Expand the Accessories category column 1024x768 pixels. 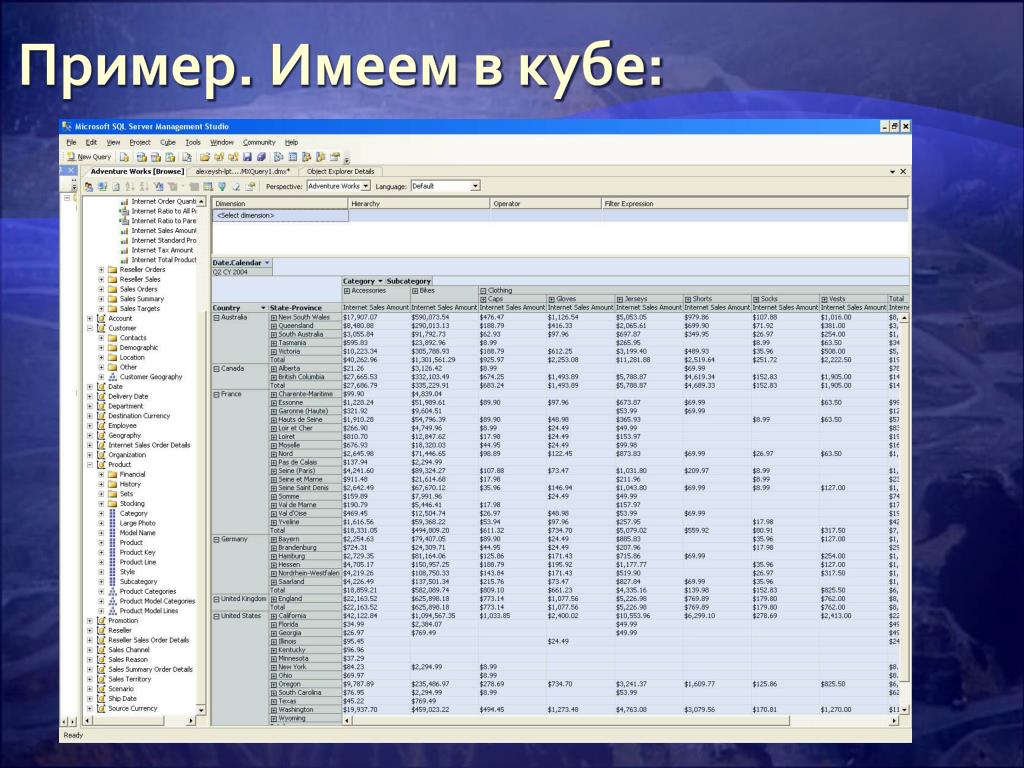point(347,291)
